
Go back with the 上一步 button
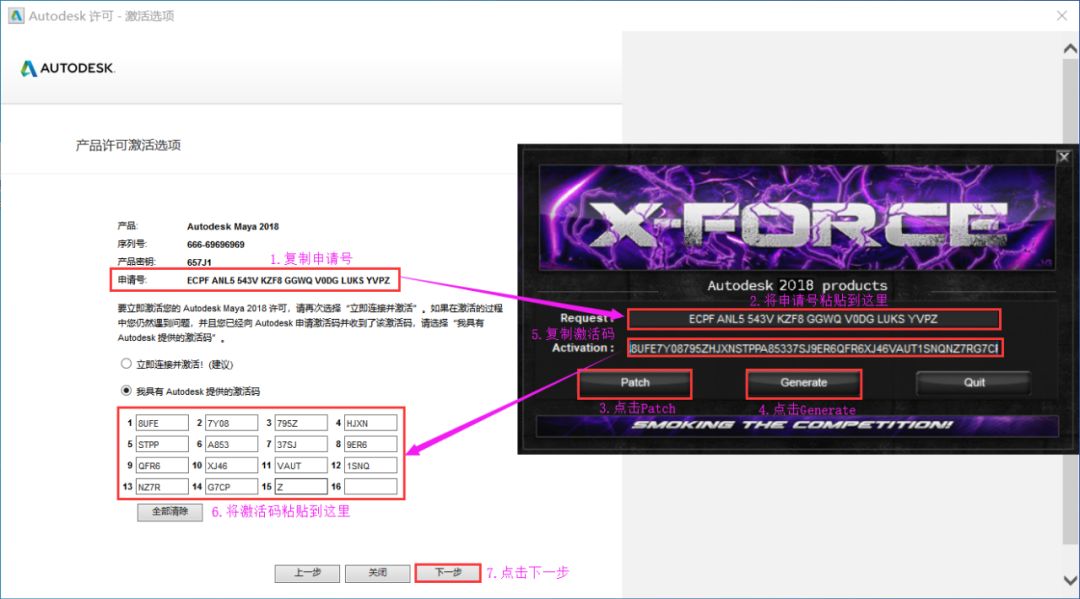(307, 573)
